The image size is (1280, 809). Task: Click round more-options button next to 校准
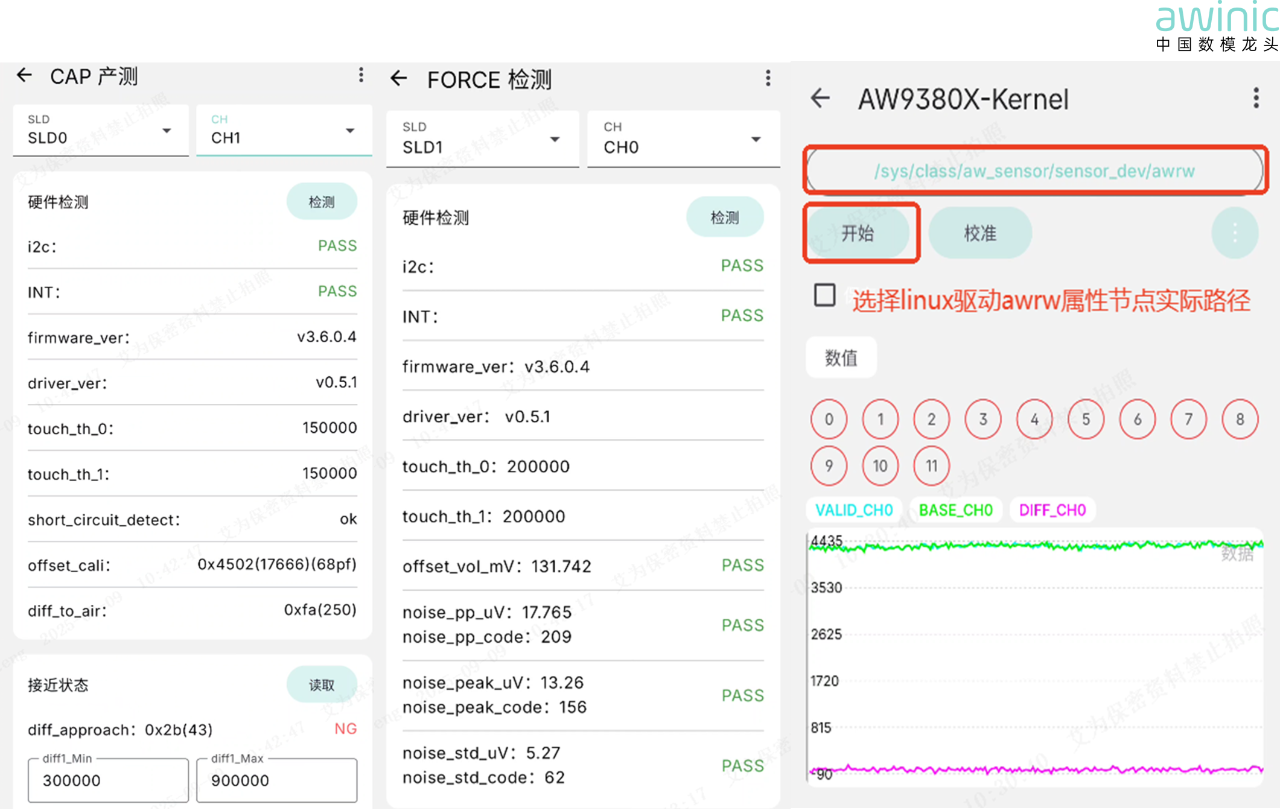1235,233
